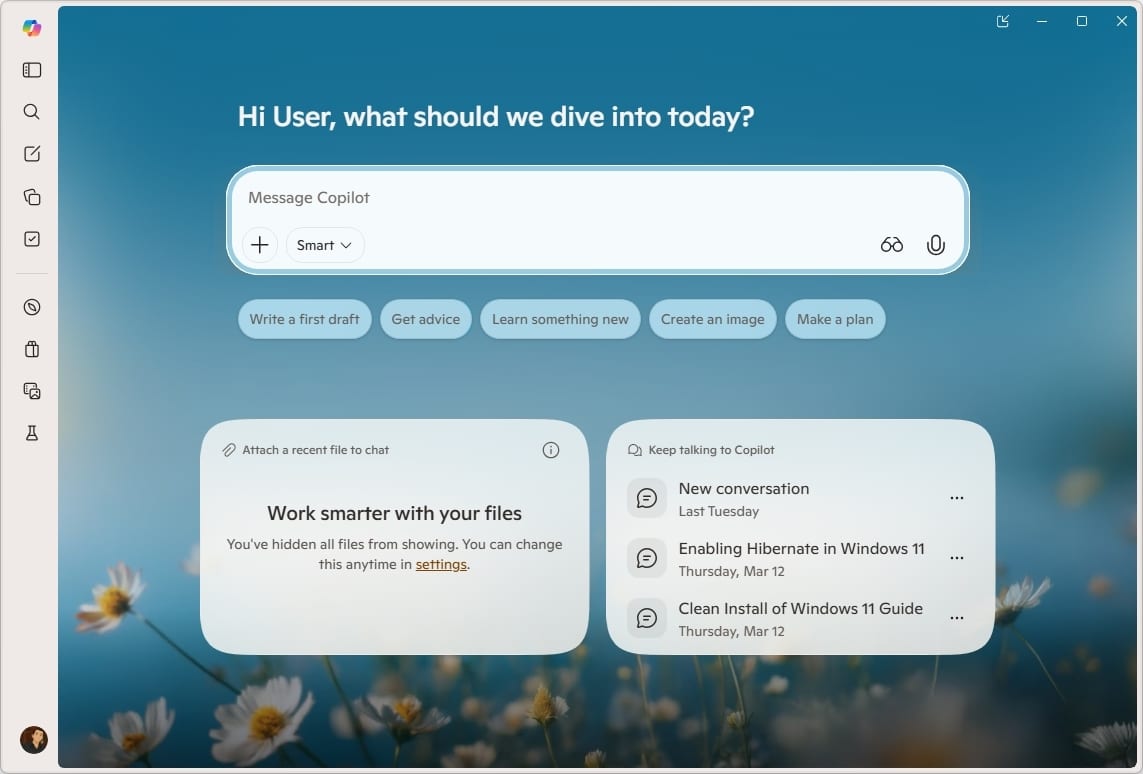
Task: Open more options for Clean Install conversation
Action: click(x=956, y=618)
